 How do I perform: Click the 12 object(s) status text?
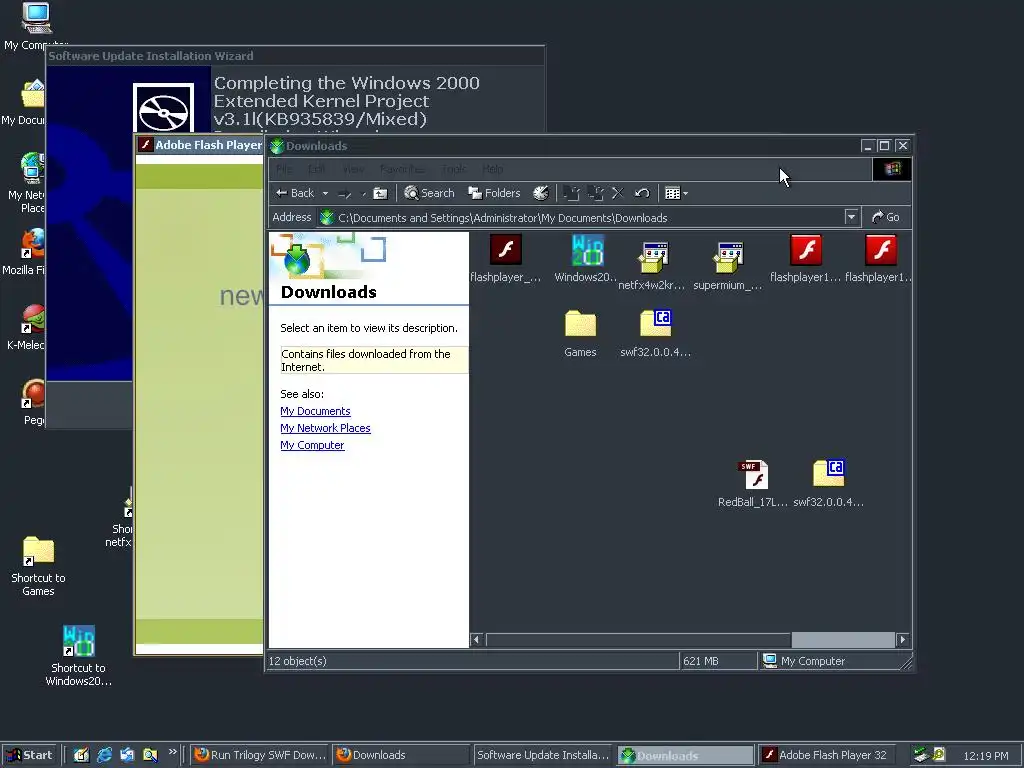pos(297,661)
